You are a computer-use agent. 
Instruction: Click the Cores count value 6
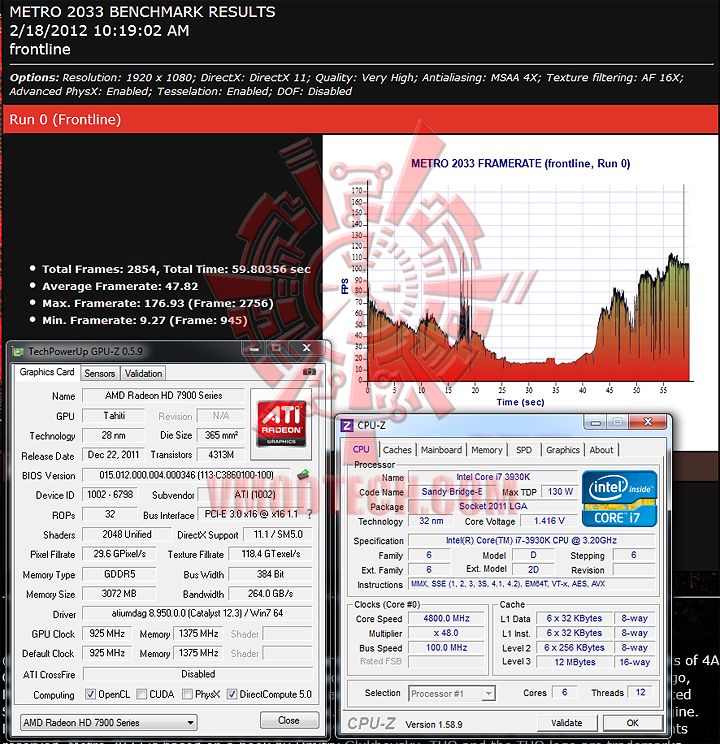point(564,692)
